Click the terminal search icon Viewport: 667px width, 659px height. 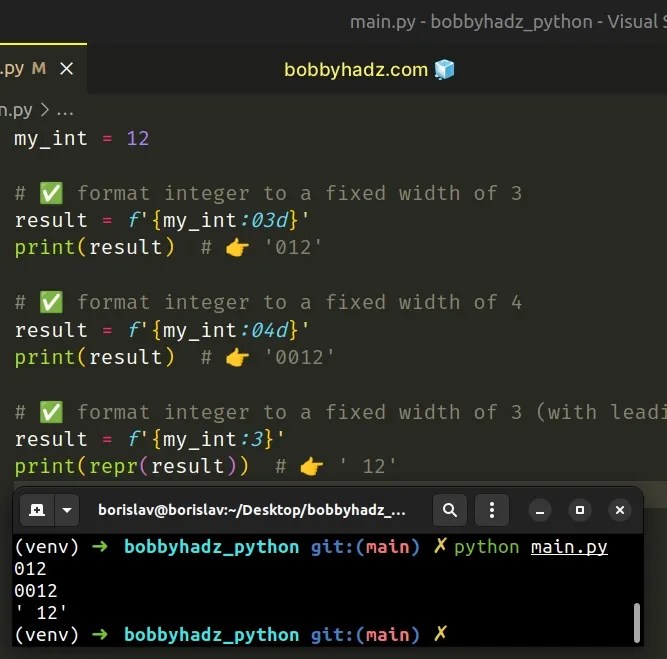pos(450,510)
